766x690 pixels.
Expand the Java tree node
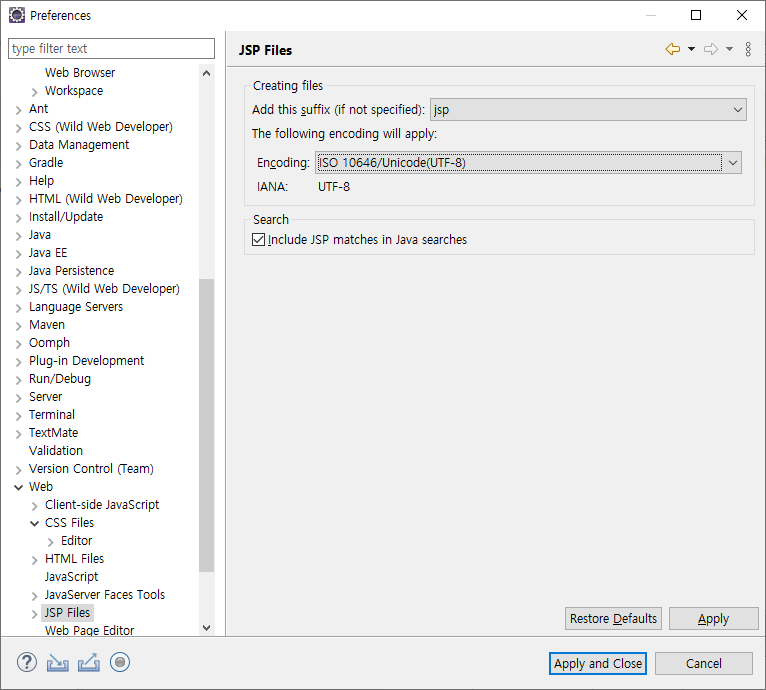point(19,236)
